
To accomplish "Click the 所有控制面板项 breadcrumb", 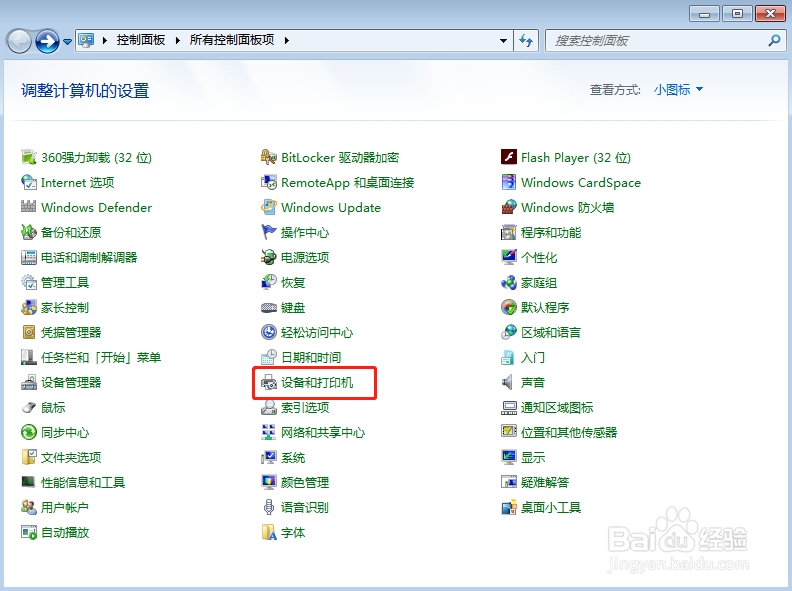I will pos(232,40).
